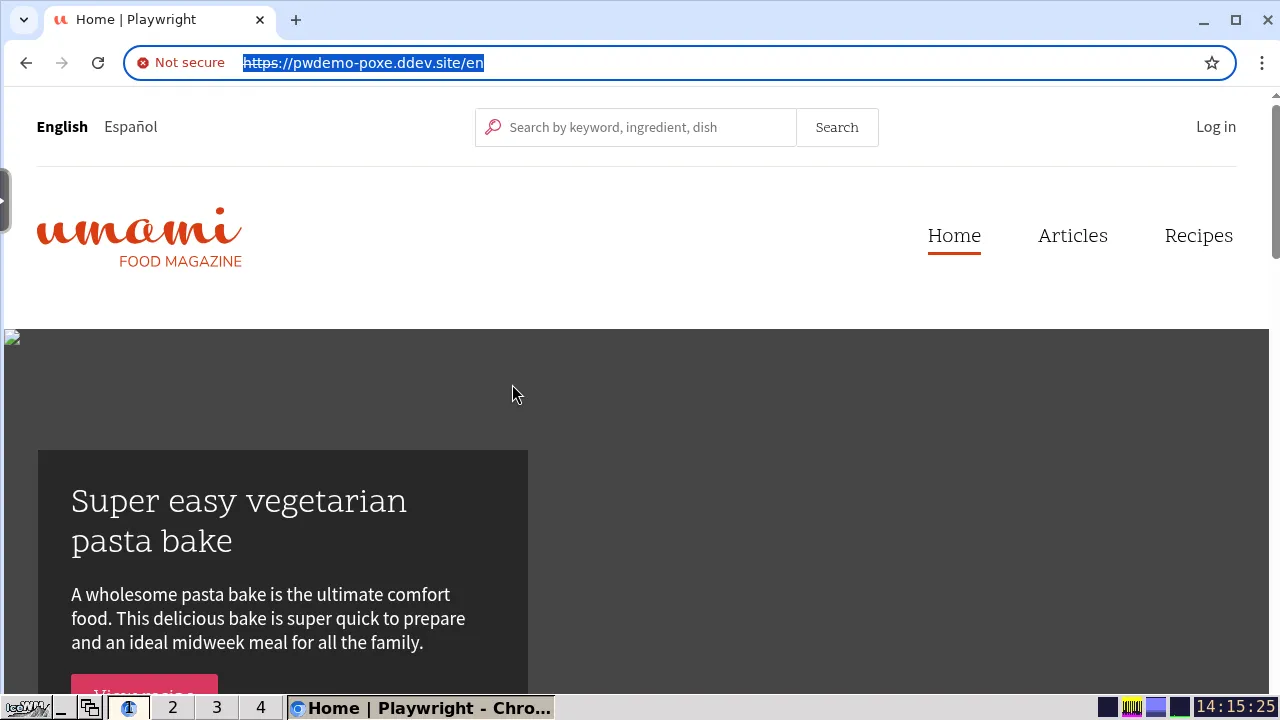1280x720 pixels.
Task: Click the network monitor applet near the clock
Action: 1181,707
